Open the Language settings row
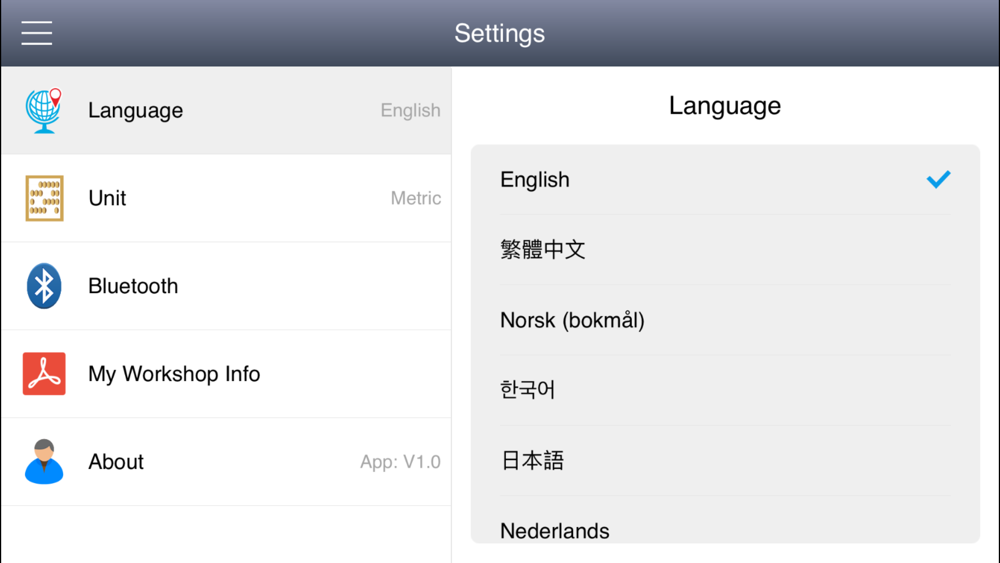Viewport: 1000px width, 563px height. (226, 110)
